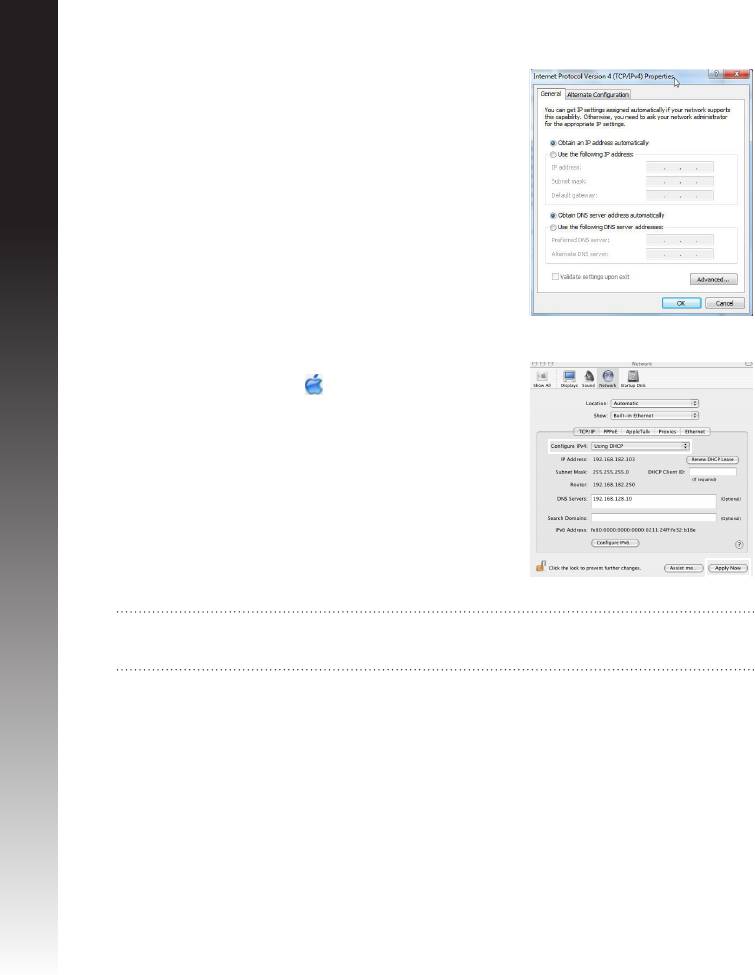Enable Validate settings upon exit checkbox

point(553,276)
